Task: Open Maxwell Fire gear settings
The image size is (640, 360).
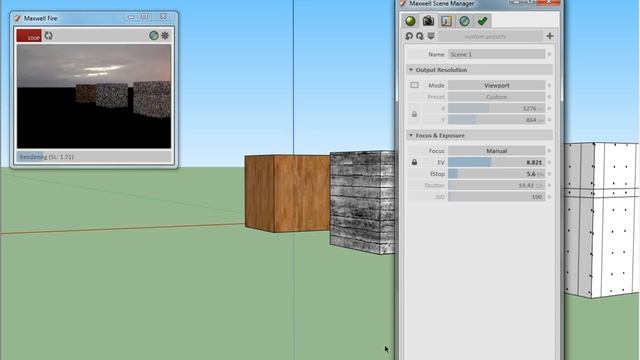Action: [165, 36]
